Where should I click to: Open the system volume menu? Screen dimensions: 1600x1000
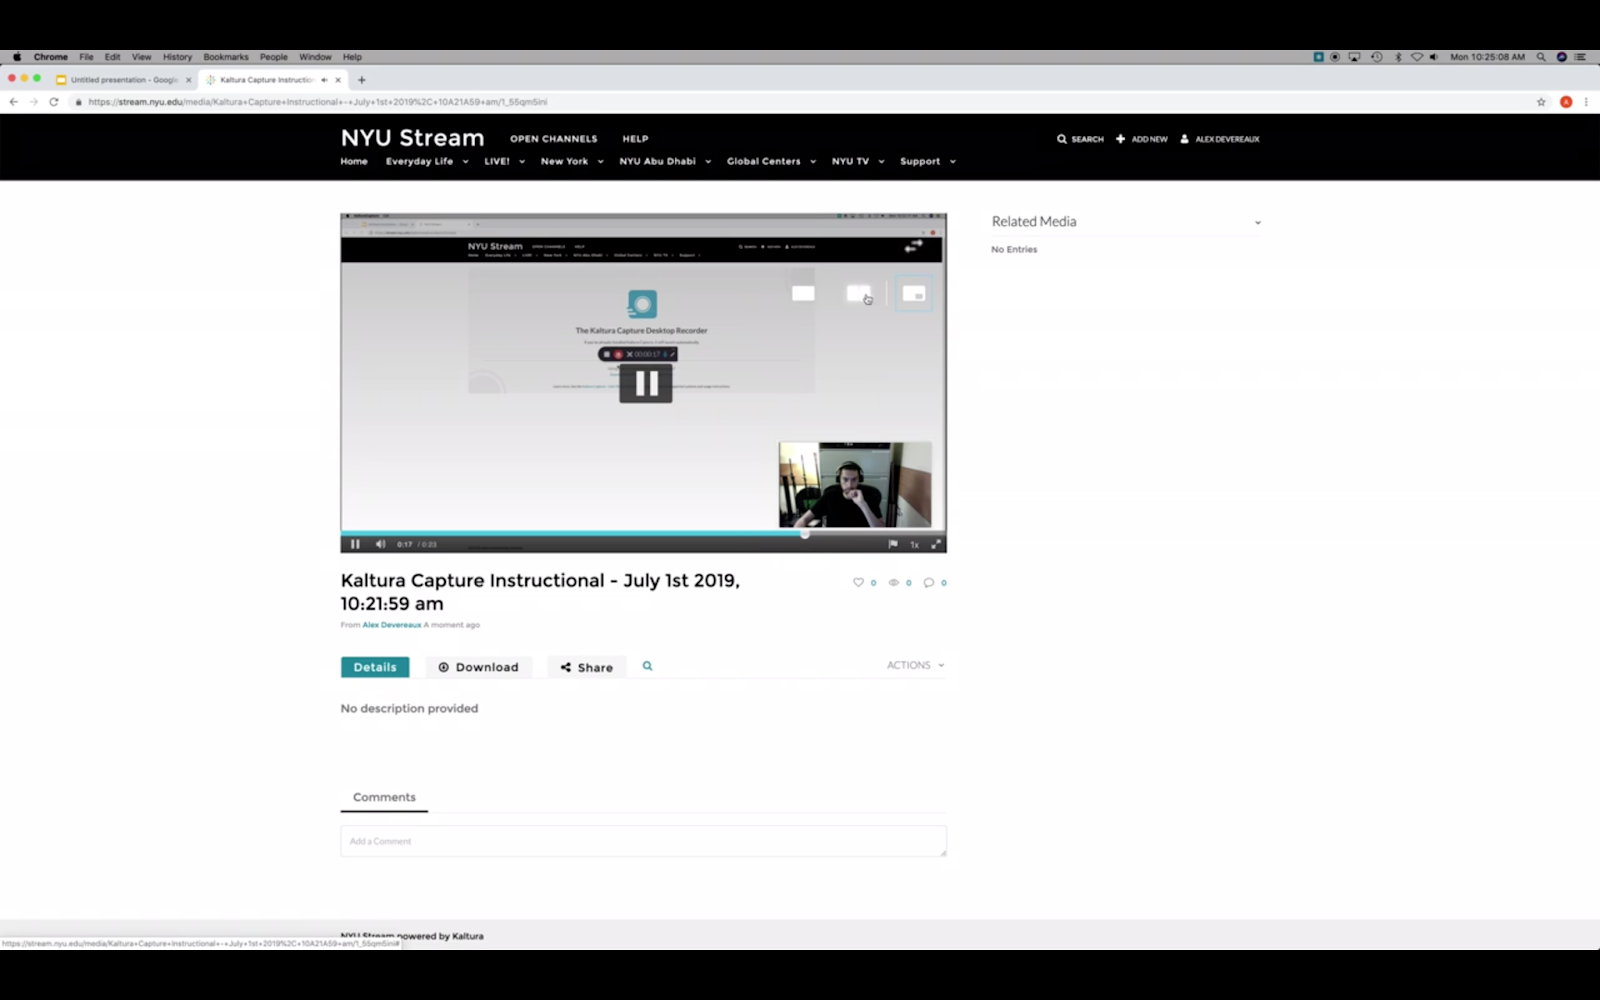tap(1434, 57)
